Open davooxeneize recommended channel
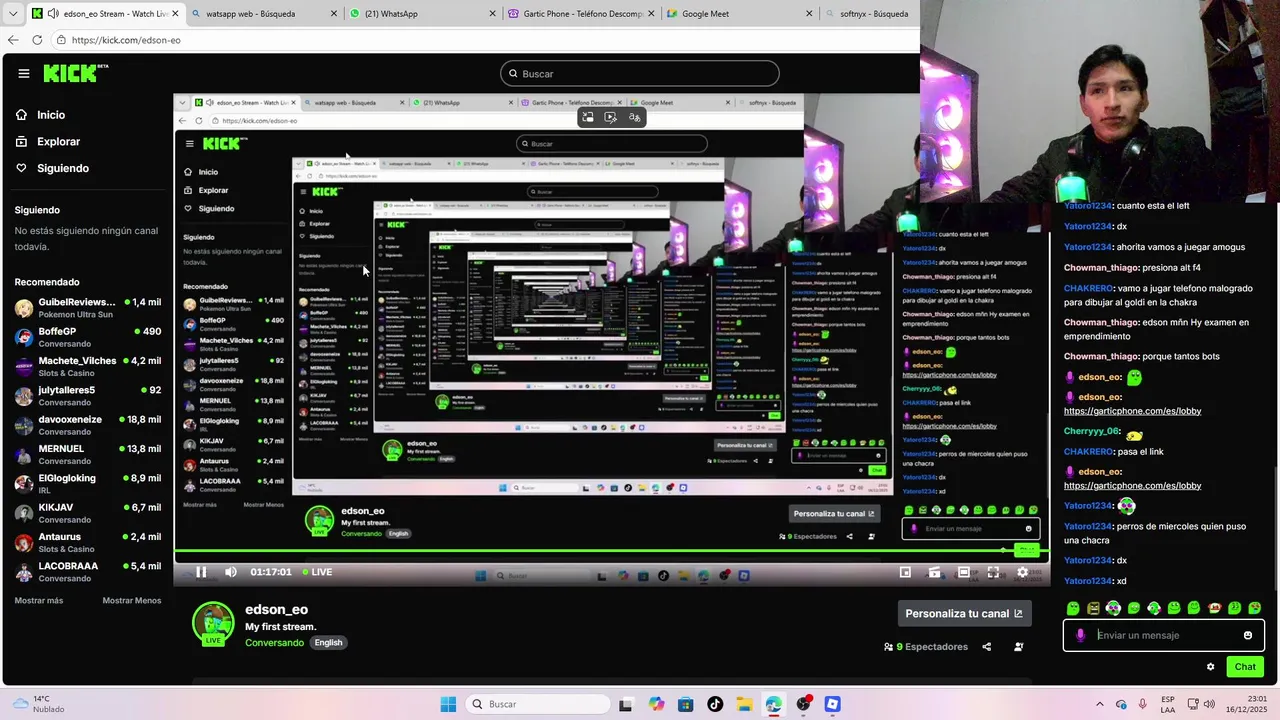Screen dimensions: 1280x720 pos(88,425)
